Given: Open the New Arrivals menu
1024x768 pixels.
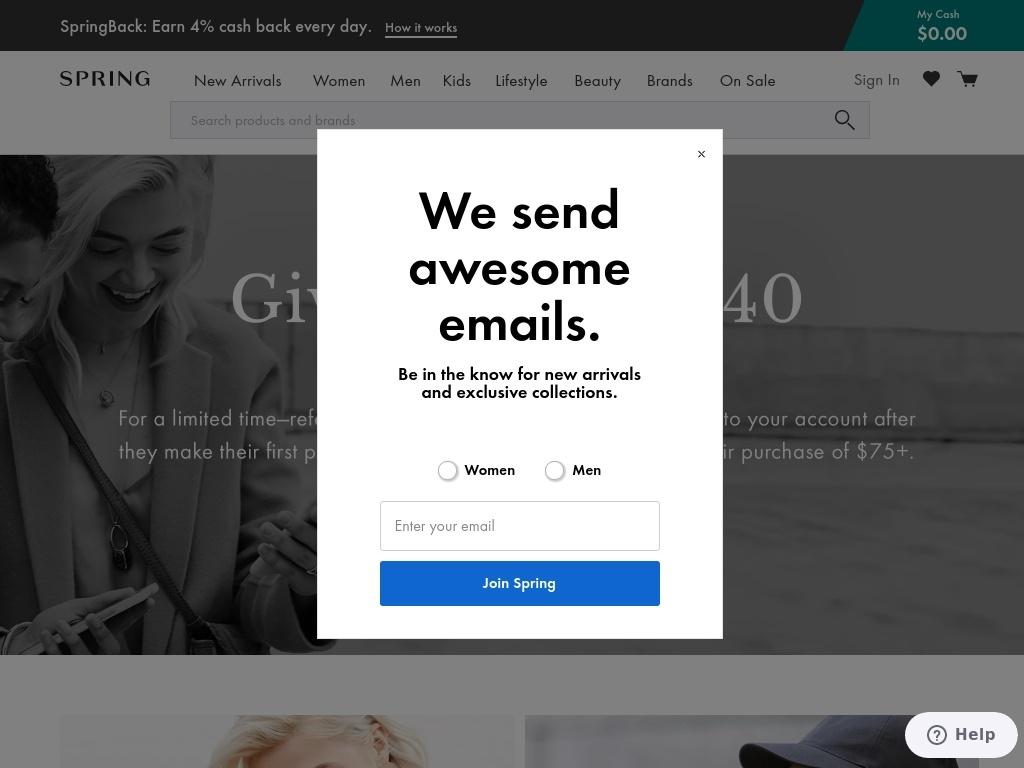Looking at the screenshot, I should pyautogui.click(x=238, y=81).
